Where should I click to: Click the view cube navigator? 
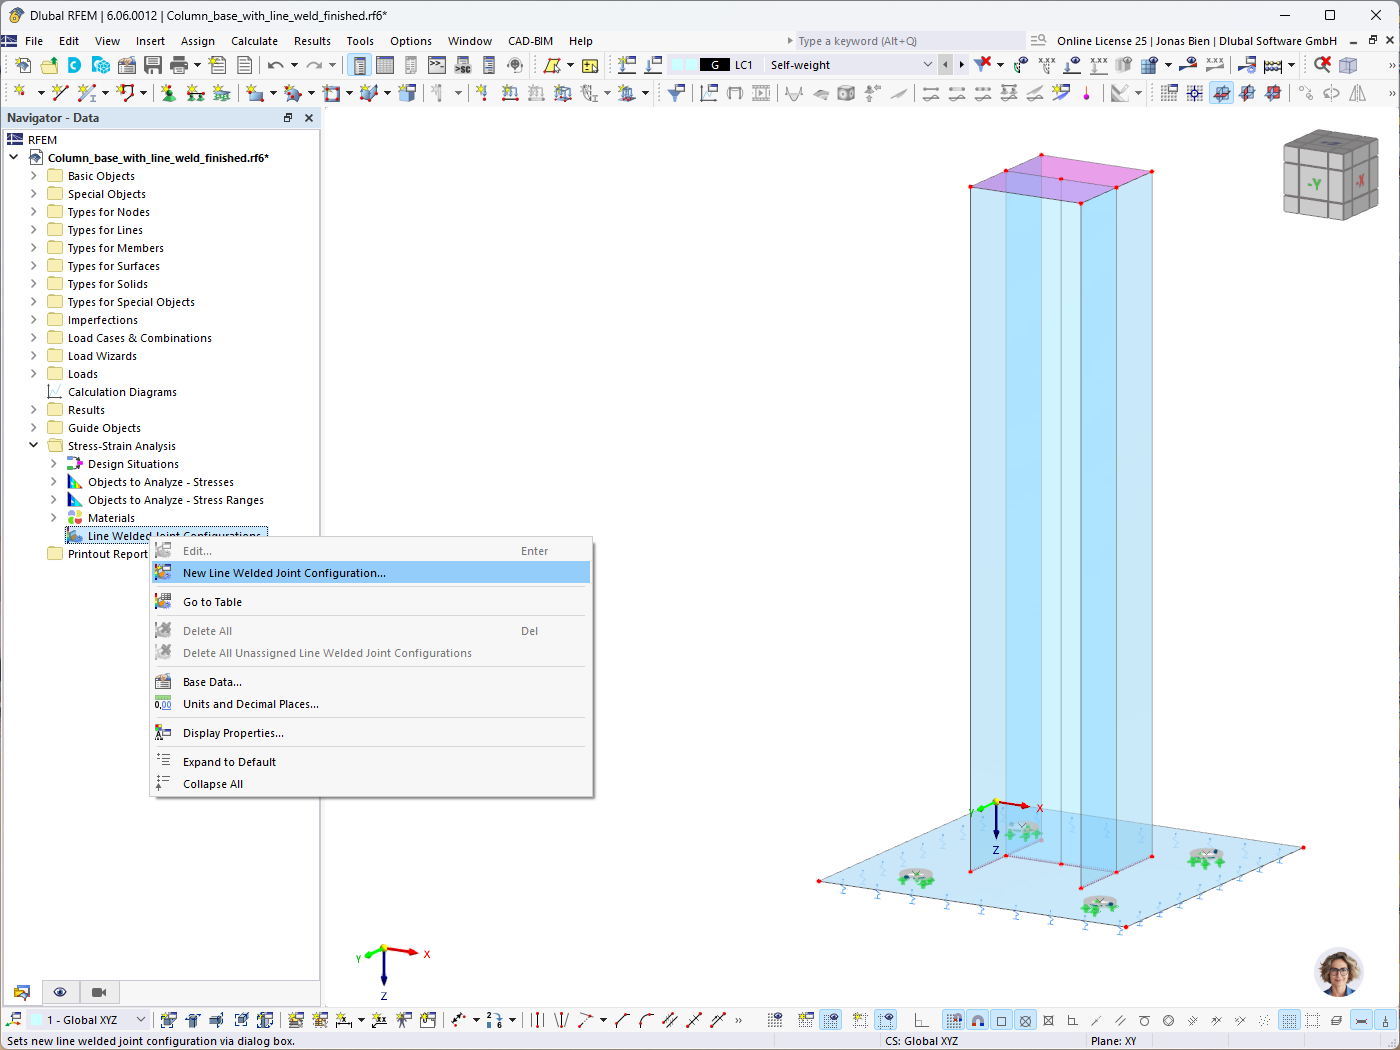click(1330, 176)
